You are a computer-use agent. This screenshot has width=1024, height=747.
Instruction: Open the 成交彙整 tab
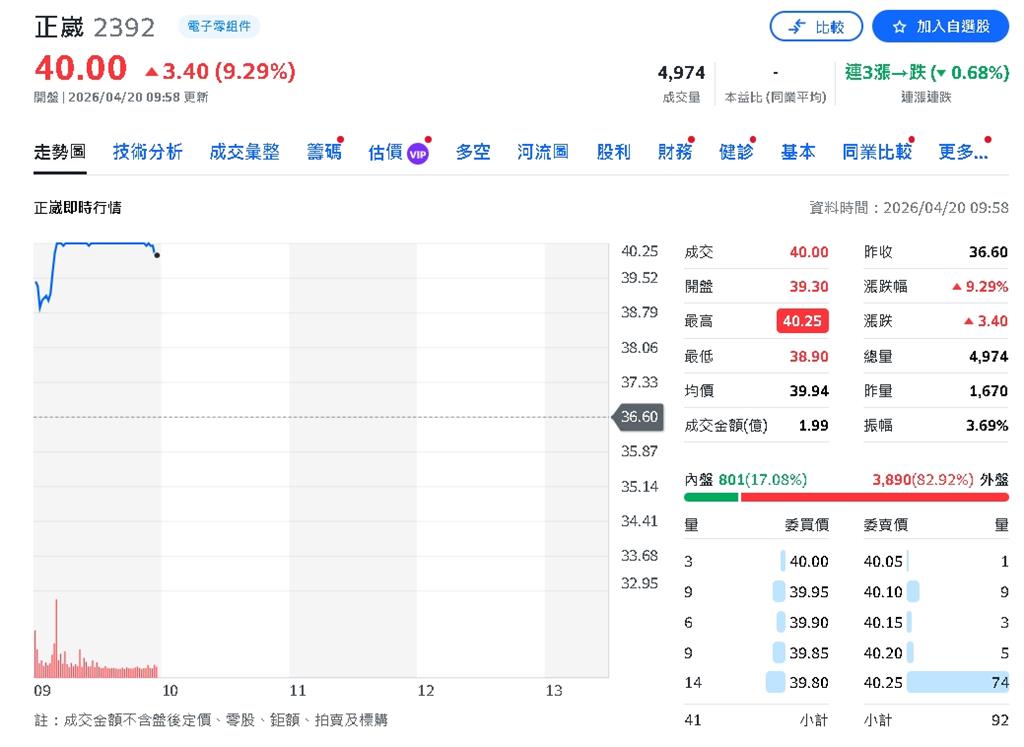[x=244, y=152]
